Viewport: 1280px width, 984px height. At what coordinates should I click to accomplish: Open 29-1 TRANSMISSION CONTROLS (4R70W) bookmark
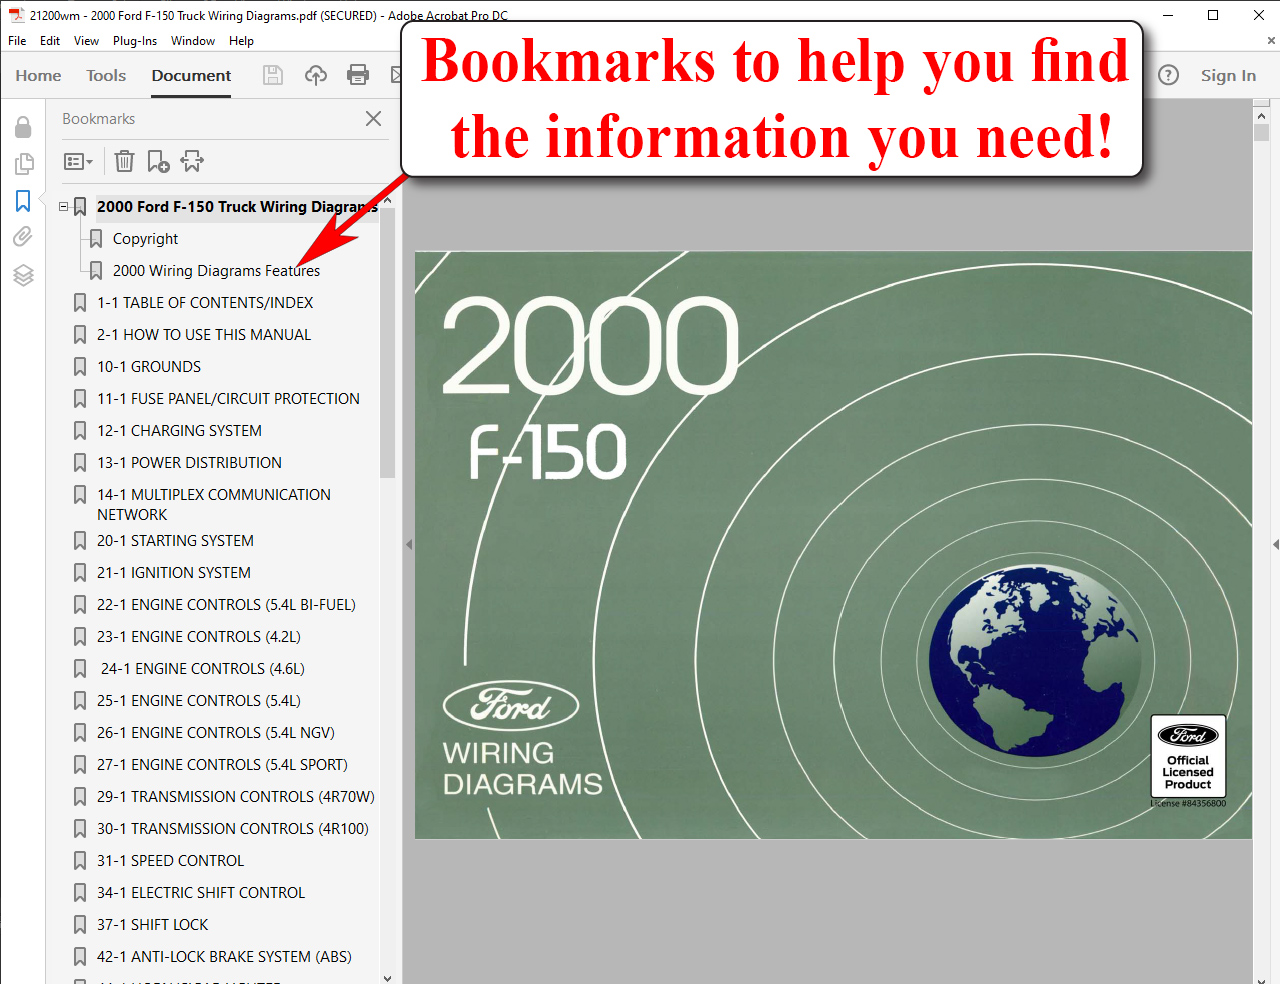click(236, 797)
